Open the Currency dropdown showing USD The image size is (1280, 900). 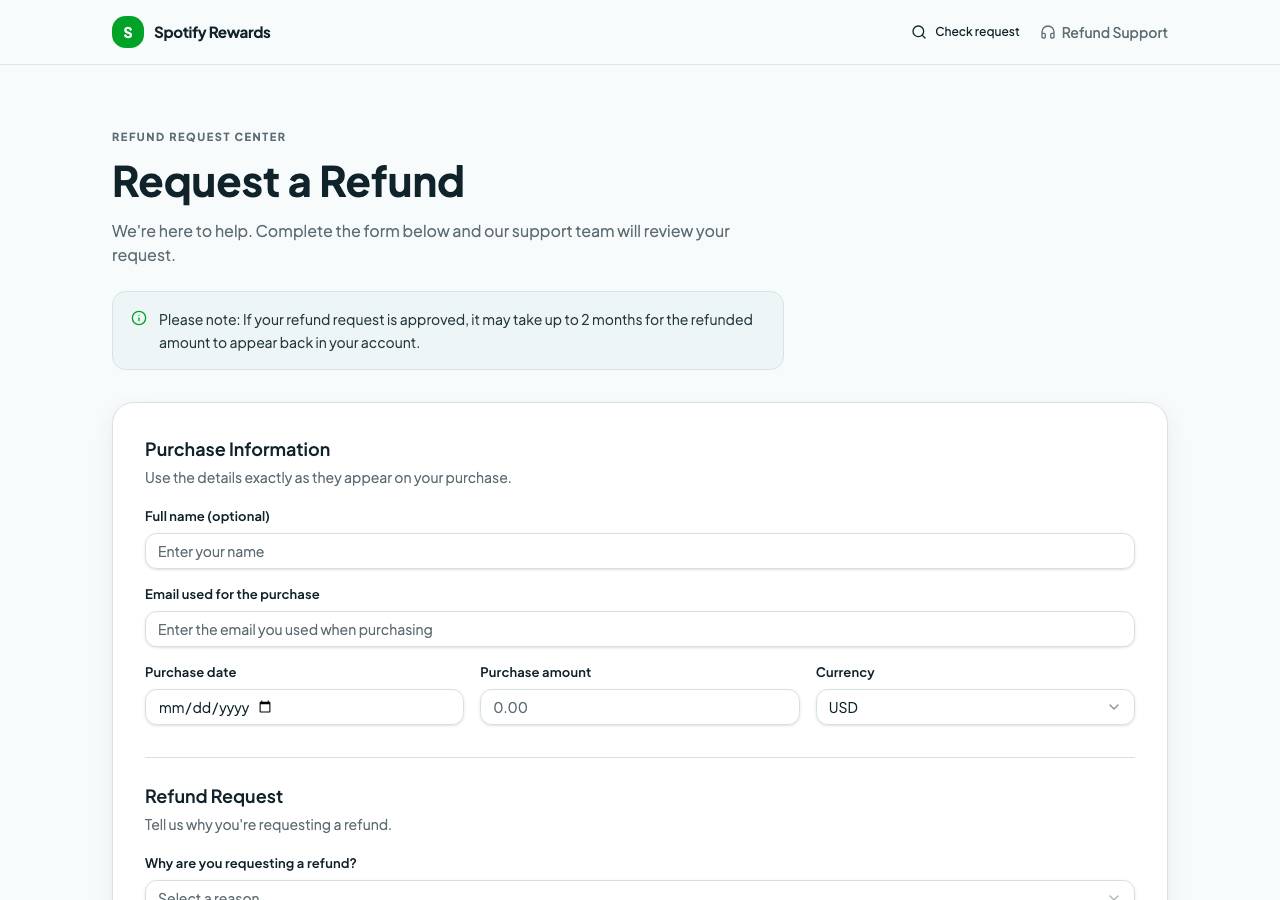pos(975,707)
